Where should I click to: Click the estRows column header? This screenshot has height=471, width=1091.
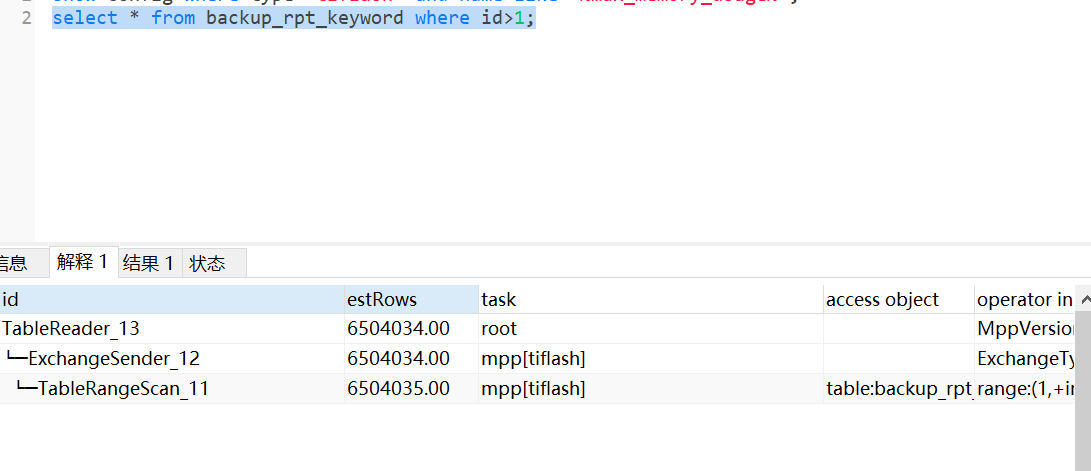(x=410, y=299)
